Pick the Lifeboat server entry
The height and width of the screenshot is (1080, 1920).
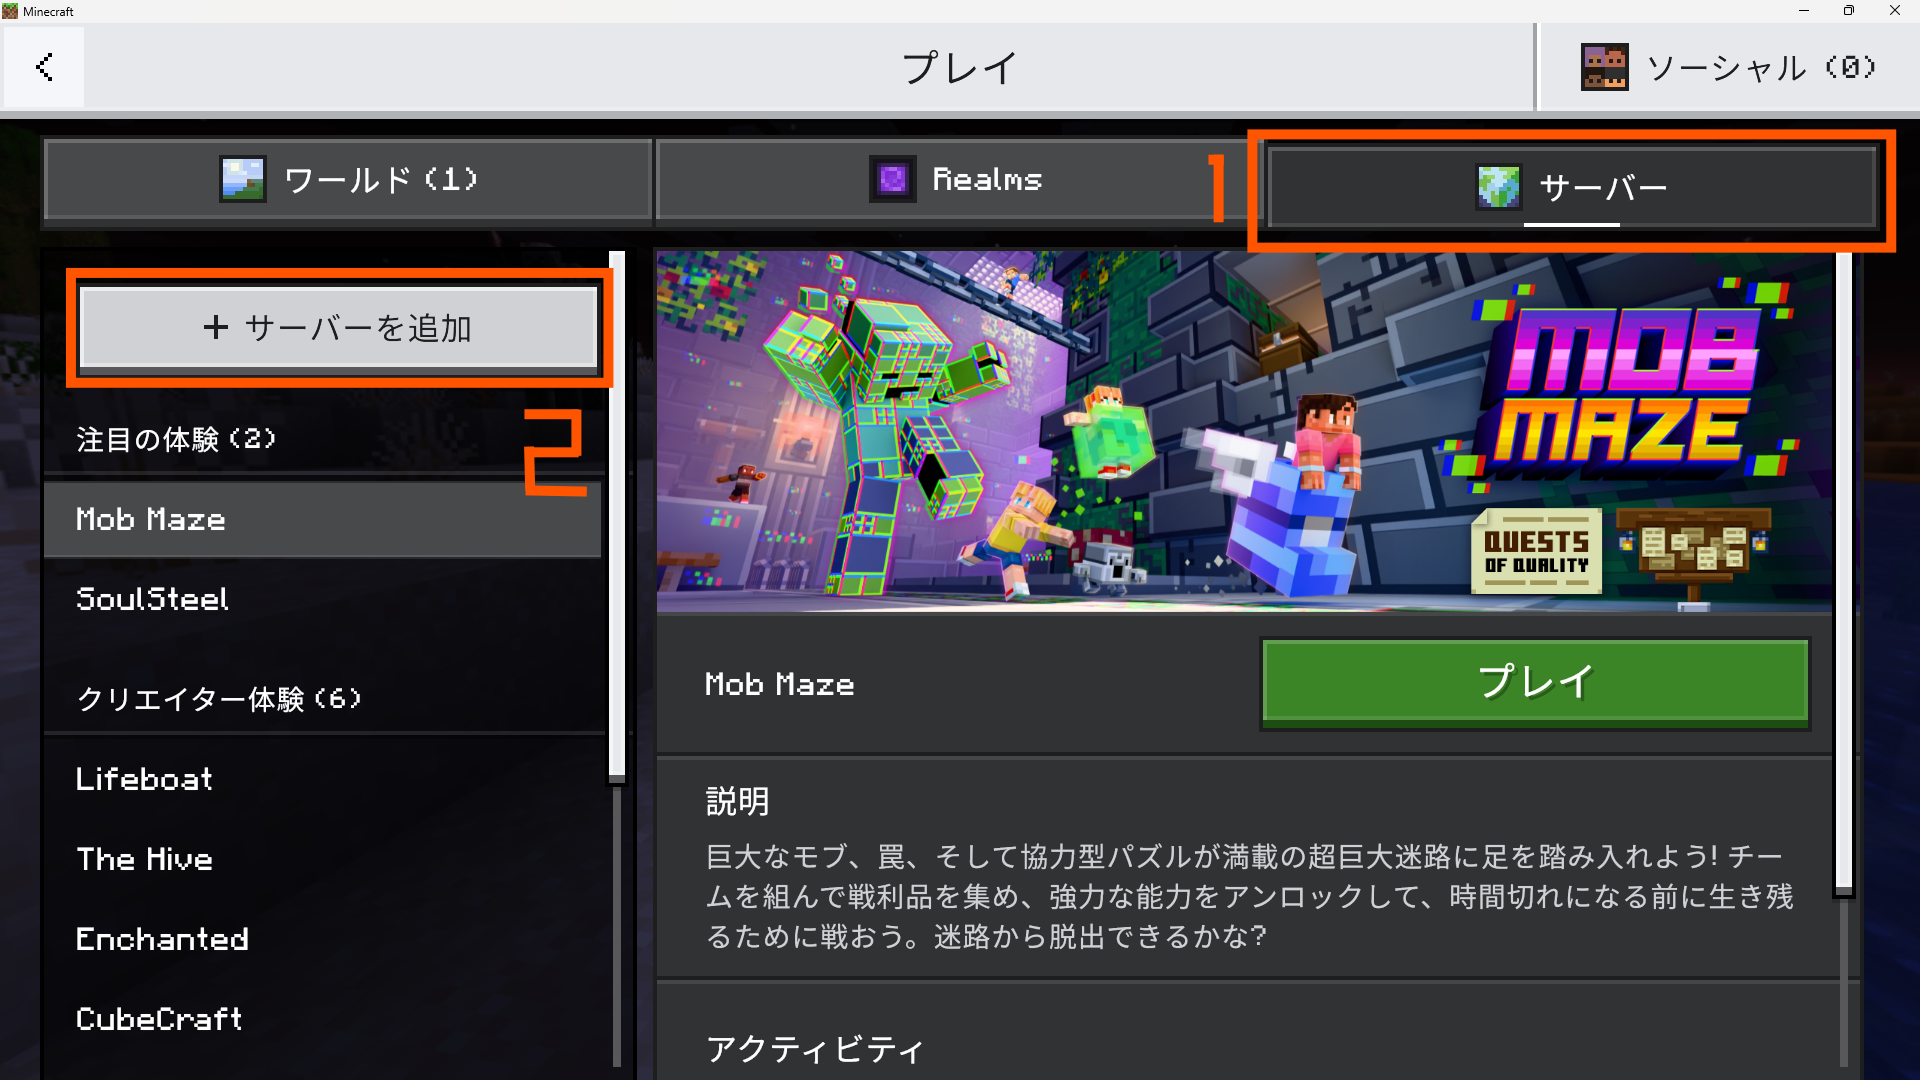pos(322,779)
